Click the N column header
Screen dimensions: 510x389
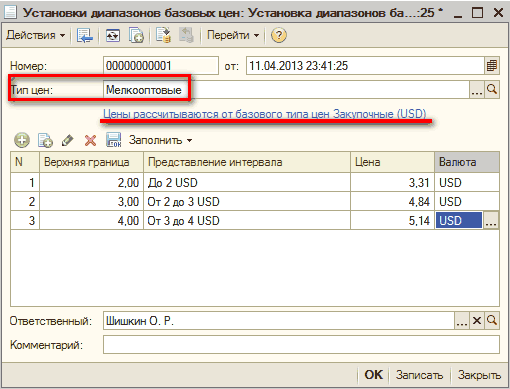(25, 162)
